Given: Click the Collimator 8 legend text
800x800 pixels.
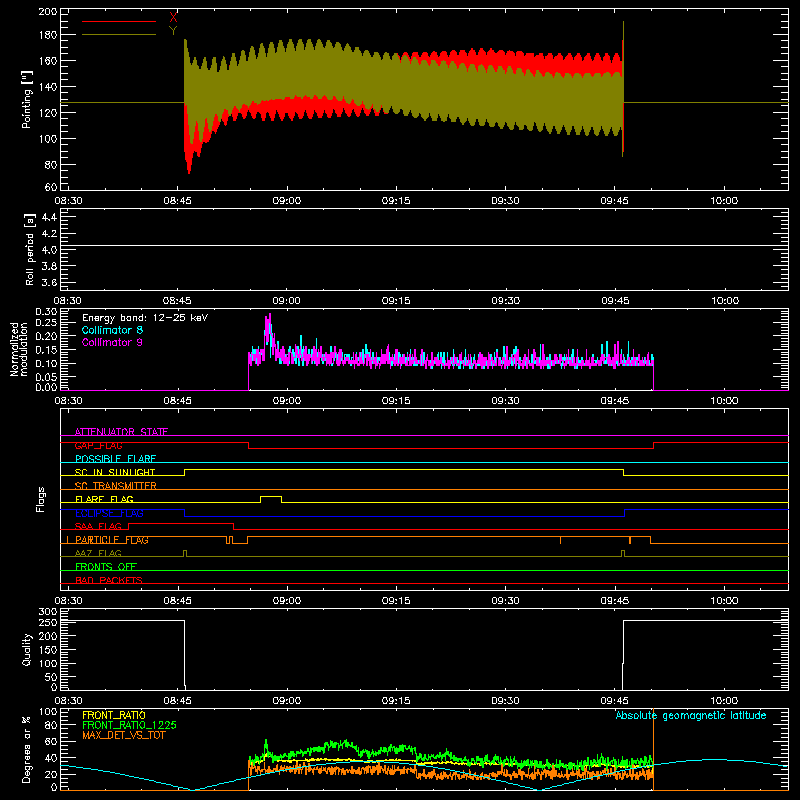Looking at the screenshot, I should click(x=112, y=330).
